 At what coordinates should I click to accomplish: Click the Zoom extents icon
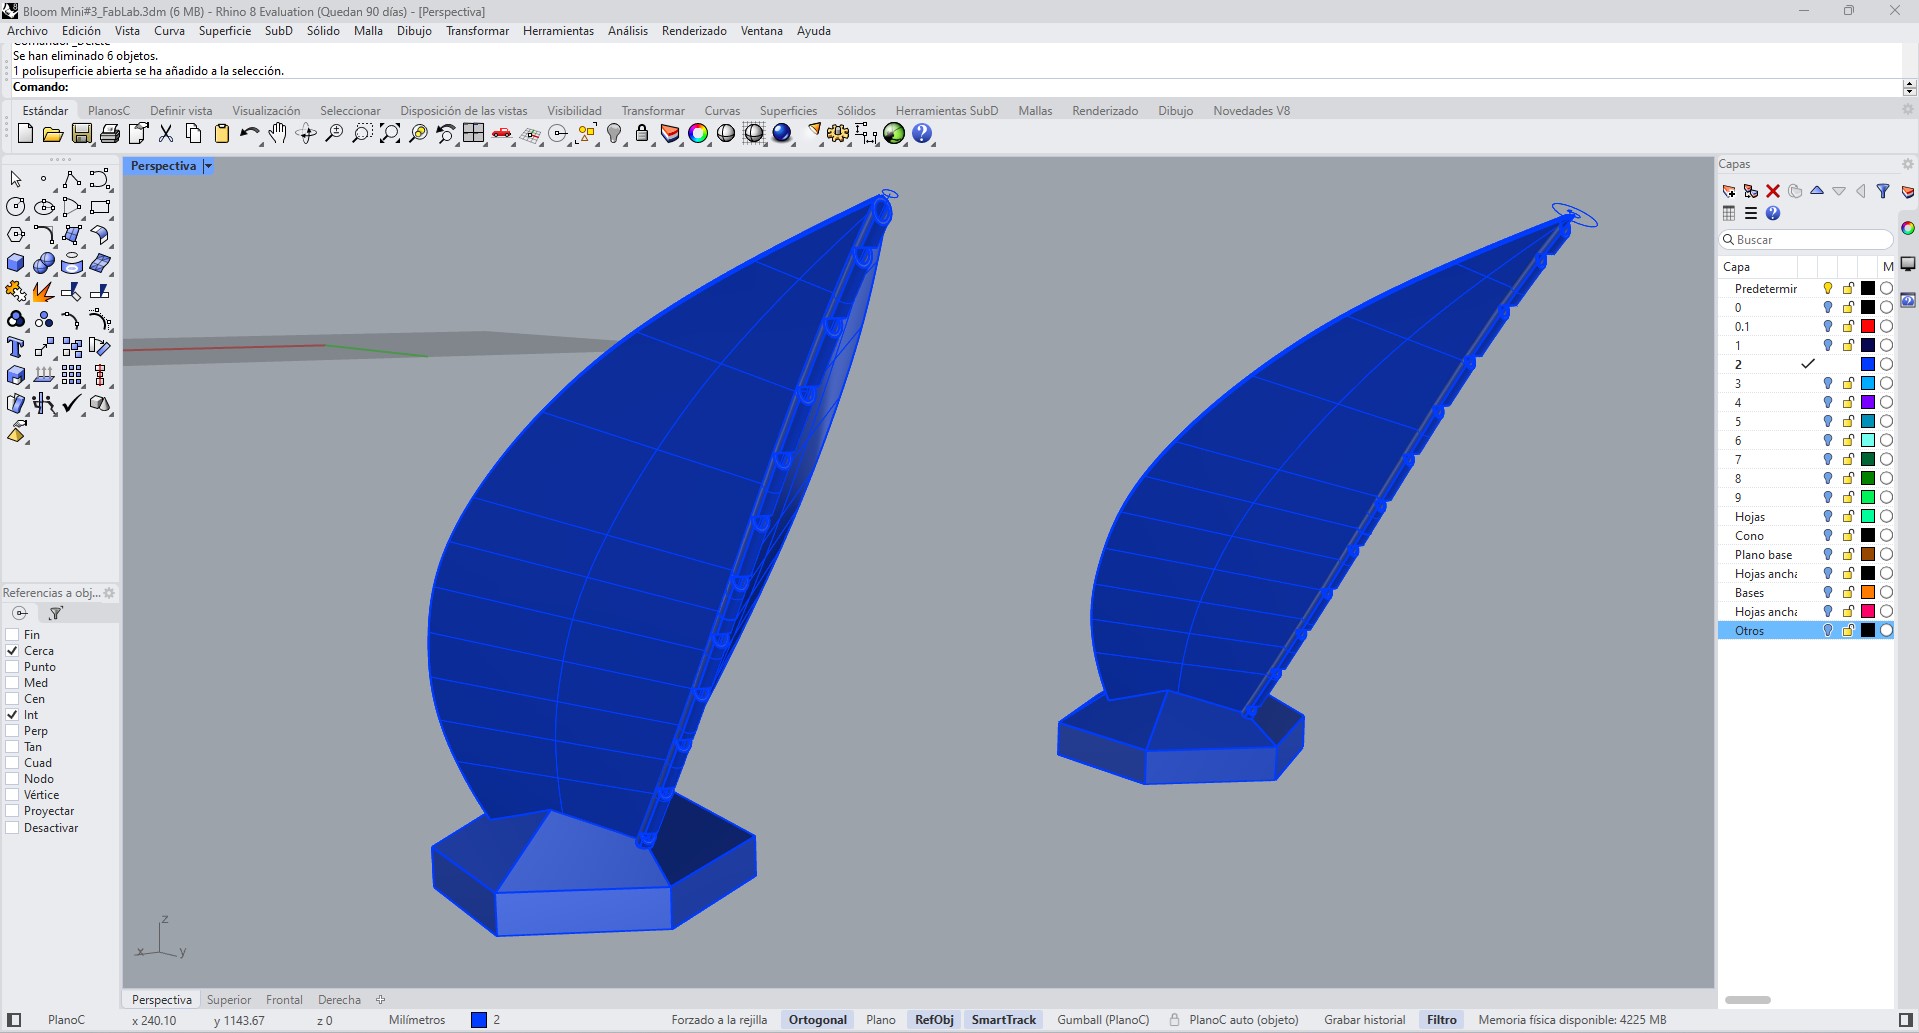390,133
